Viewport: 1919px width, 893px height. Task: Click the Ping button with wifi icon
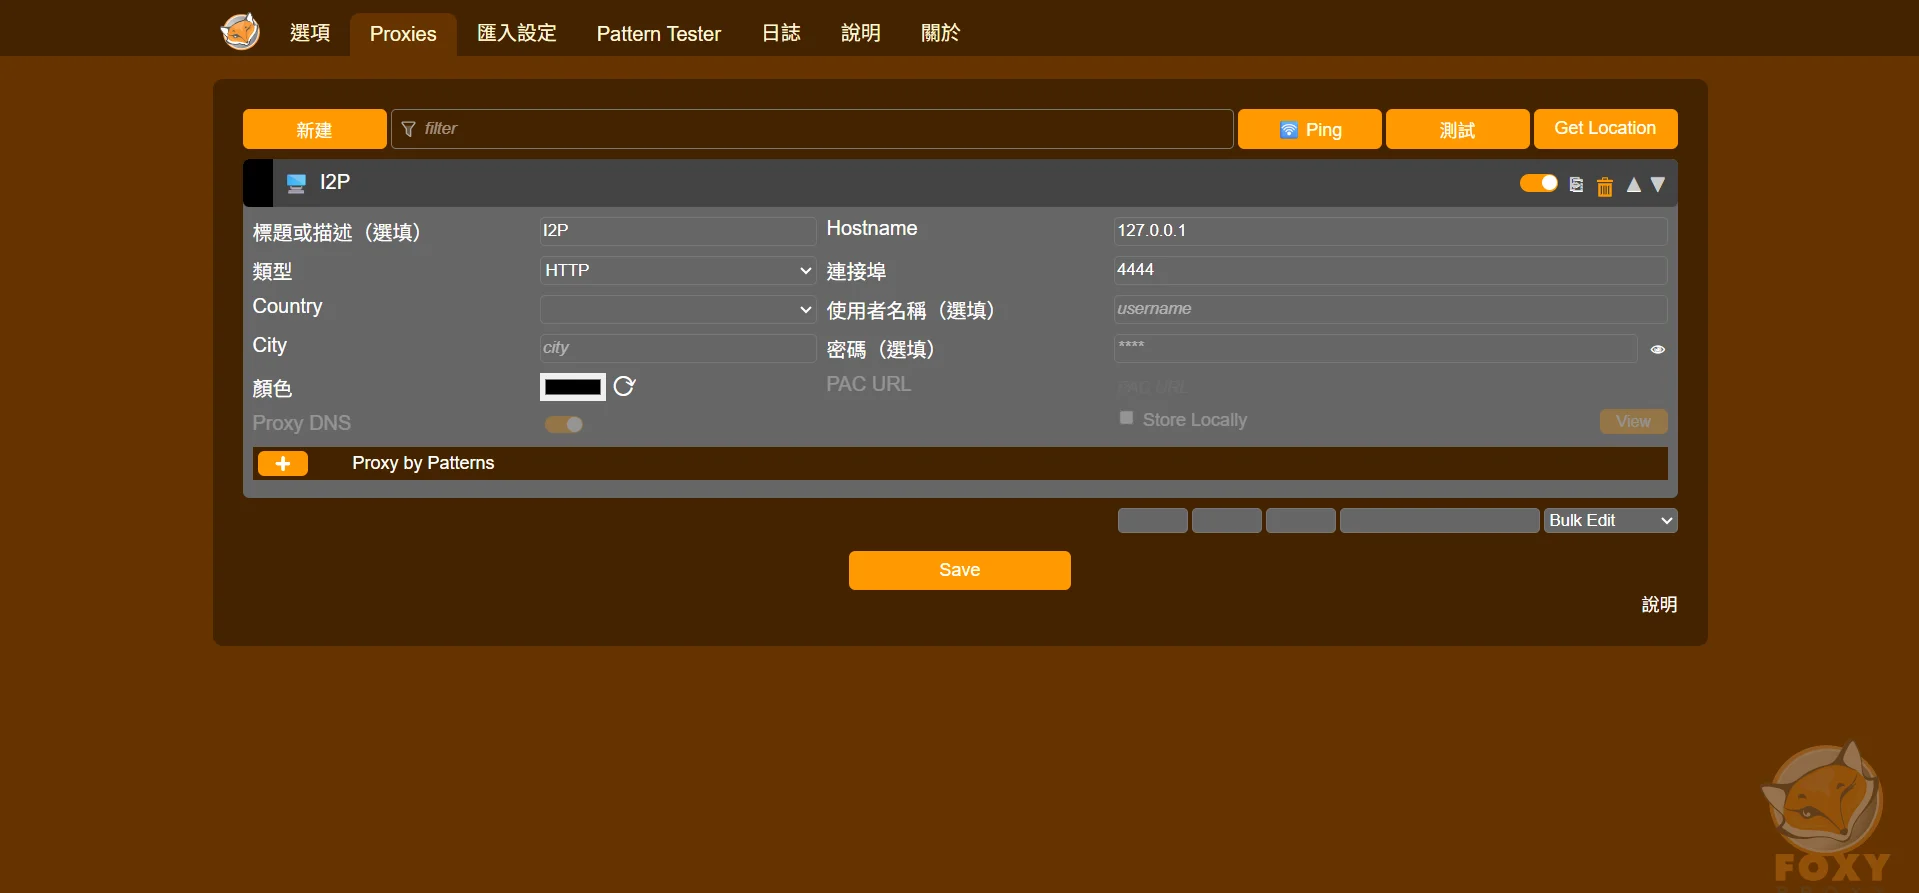pyautogui.click(x=1309, y=129)
